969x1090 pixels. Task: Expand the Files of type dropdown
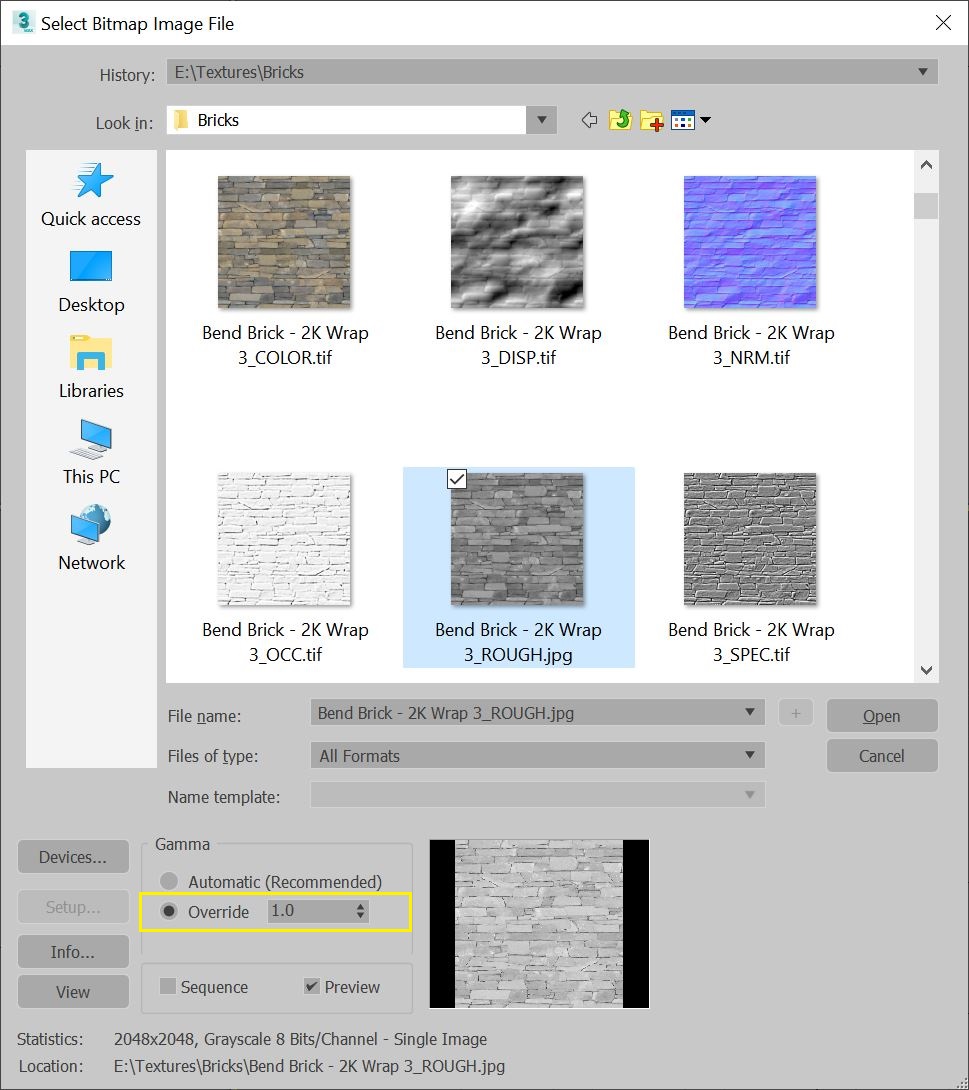(750, 756)
